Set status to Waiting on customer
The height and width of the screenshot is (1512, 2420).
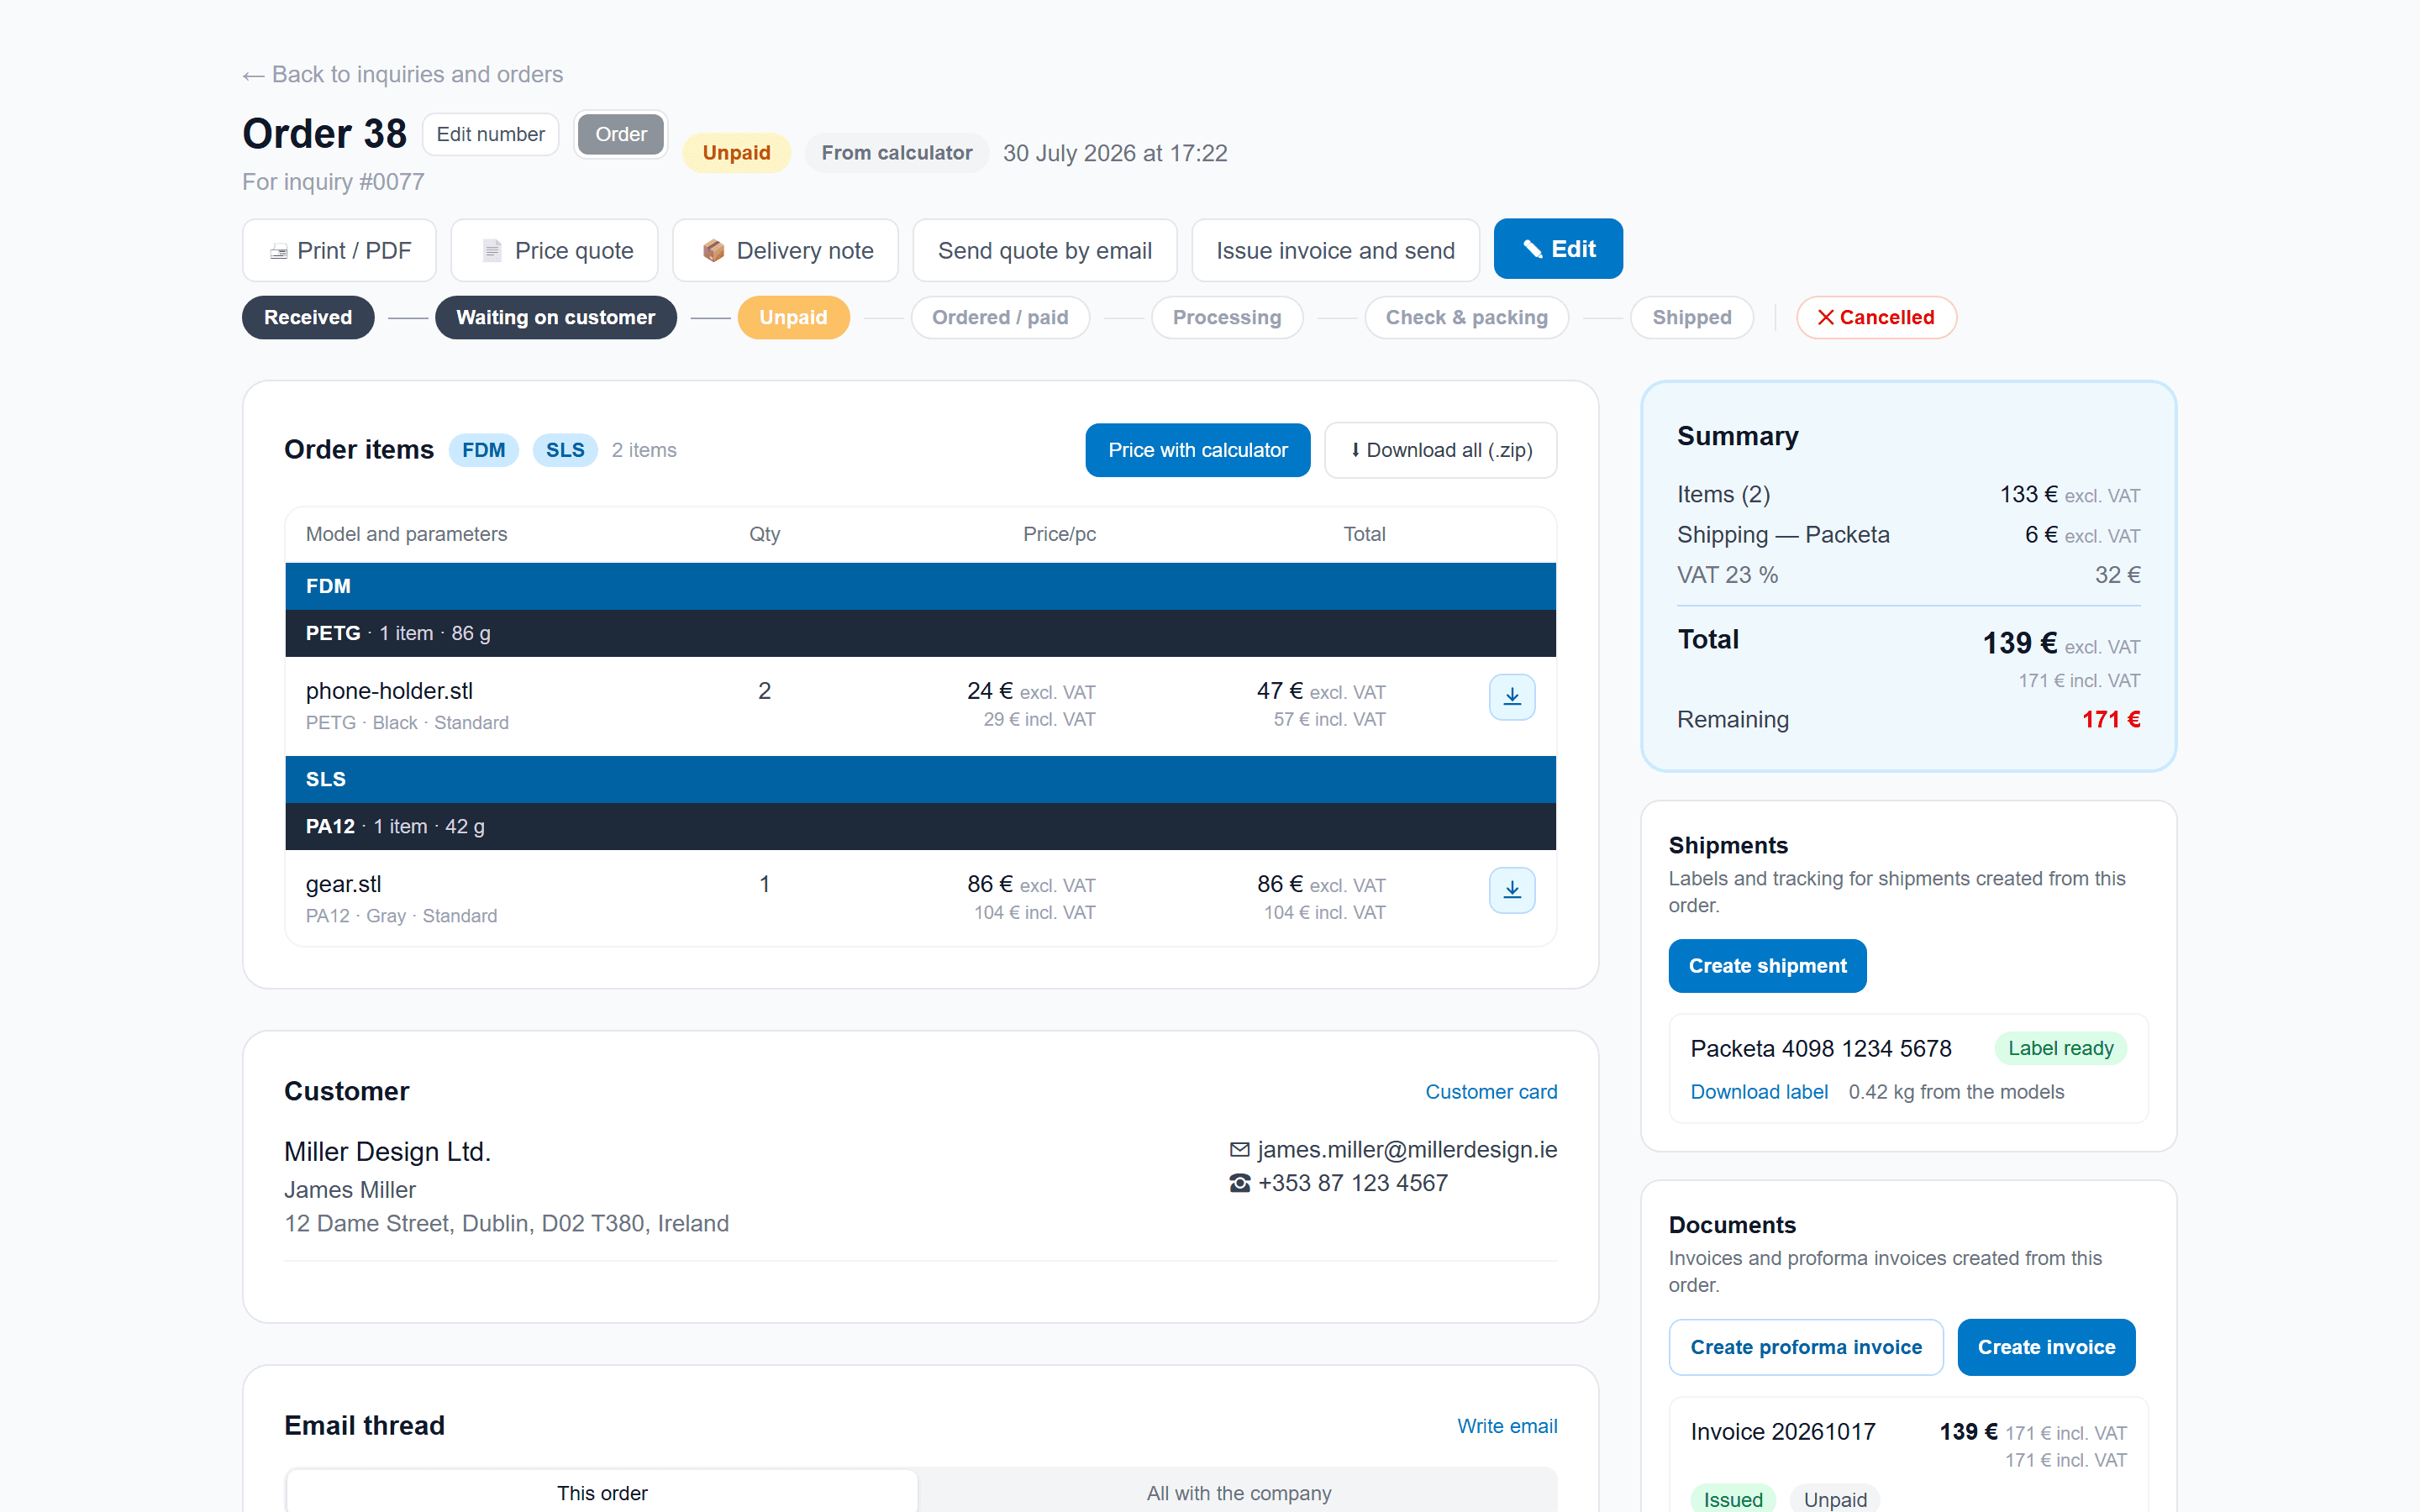pyautogui.click(x=556, y=317)
